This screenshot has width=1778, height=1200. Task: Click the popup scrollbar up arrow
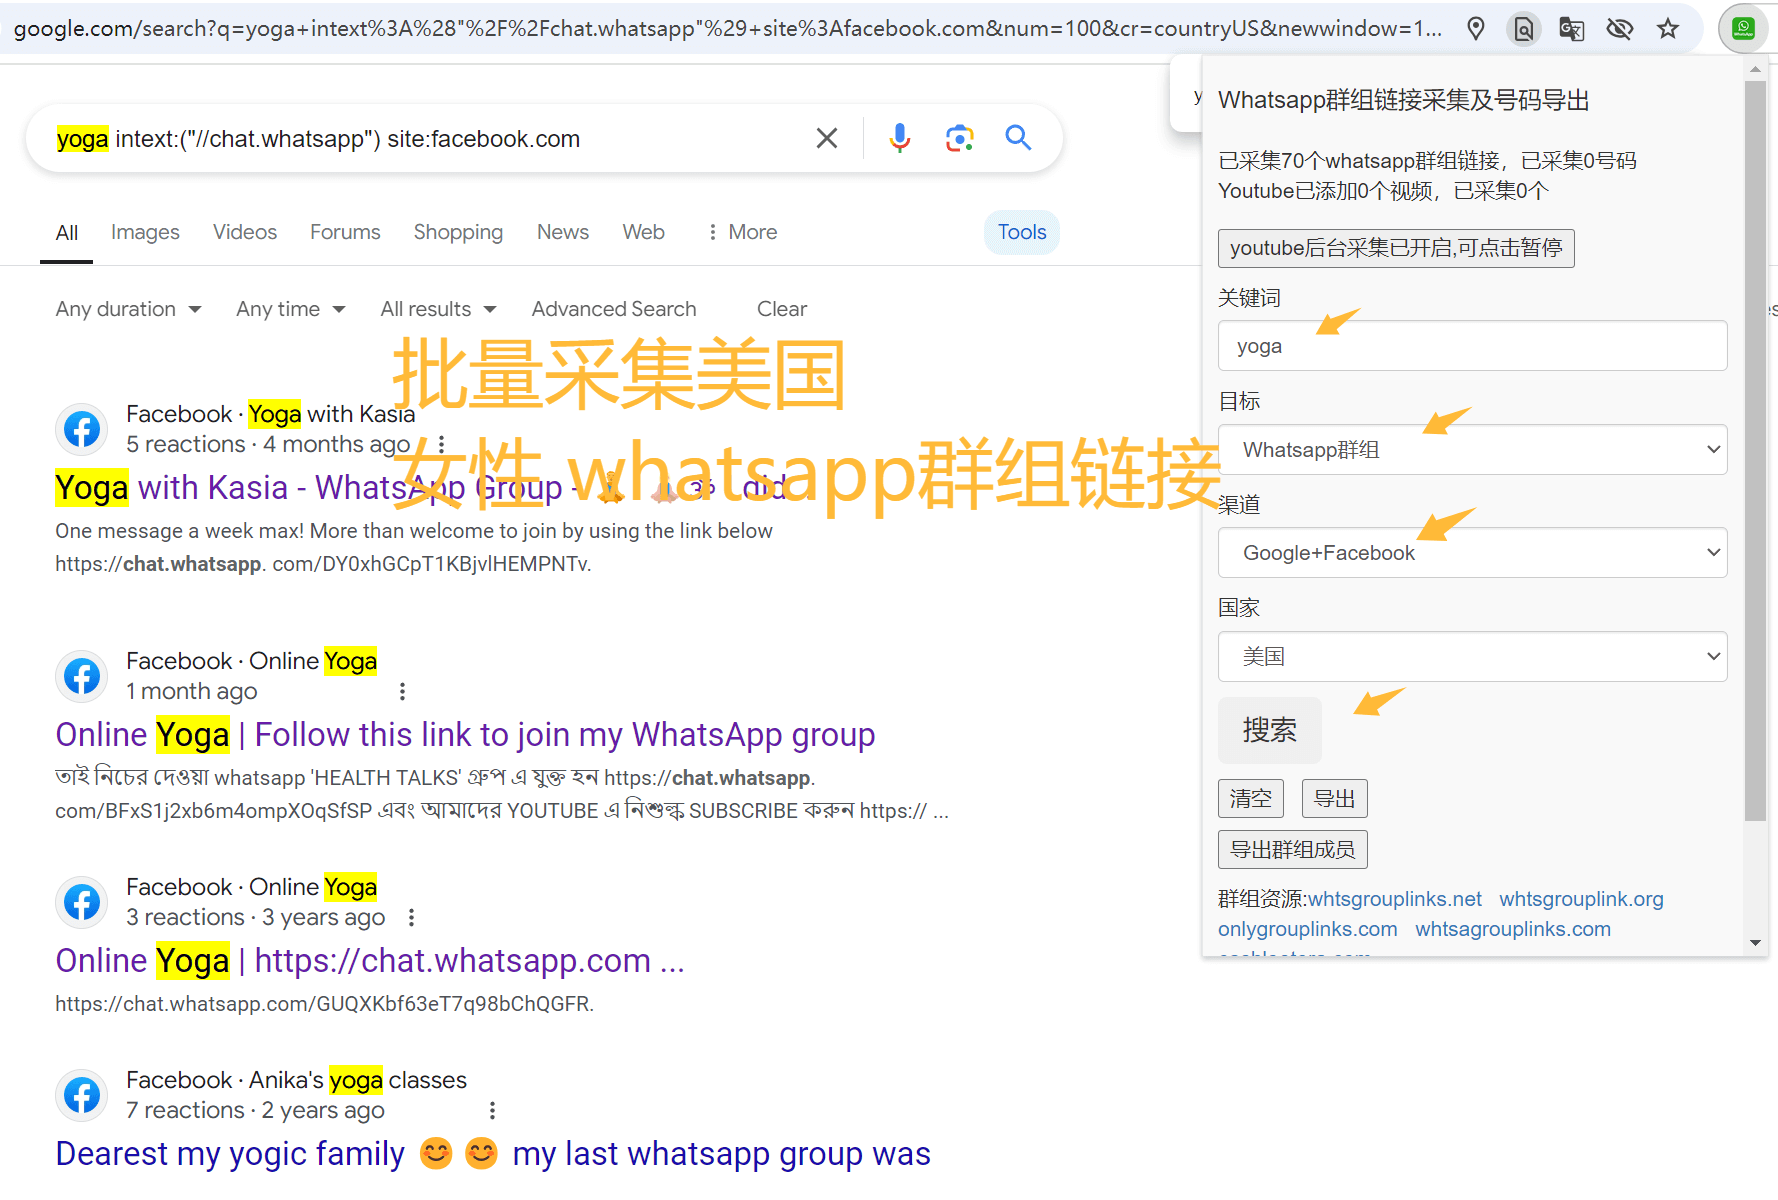click(1755, 70)
